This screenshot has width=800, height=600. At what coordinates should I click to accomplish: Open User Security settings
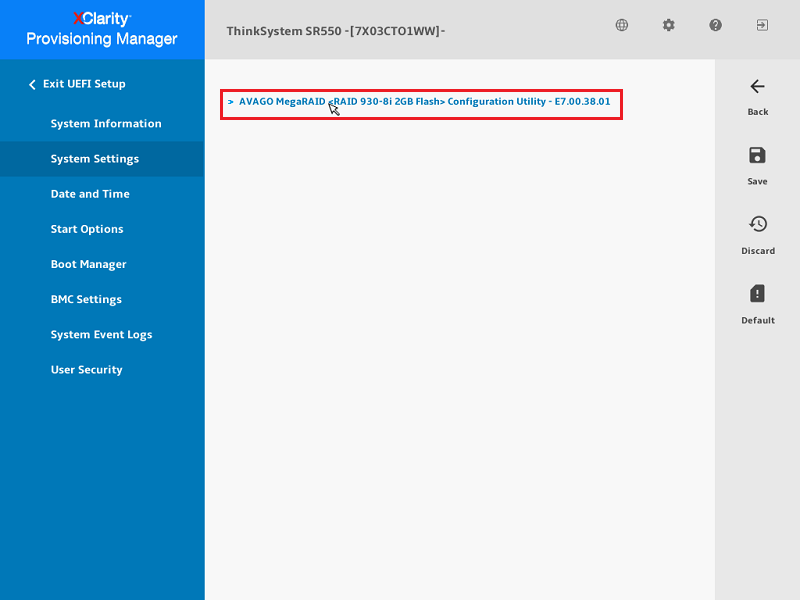(86, 370)
